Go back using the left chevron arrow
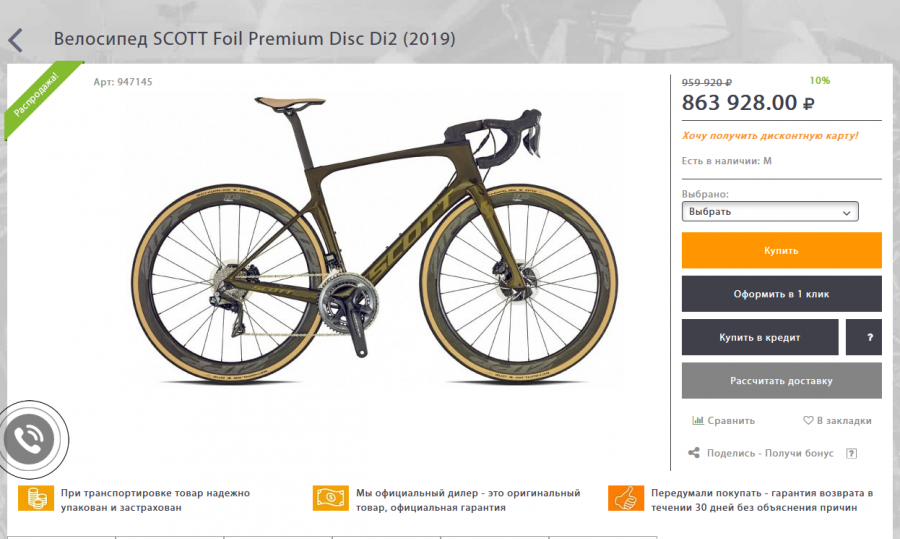The width and height of the screenshot is (900, 539). pyautogui.click(x=15, y=41)
